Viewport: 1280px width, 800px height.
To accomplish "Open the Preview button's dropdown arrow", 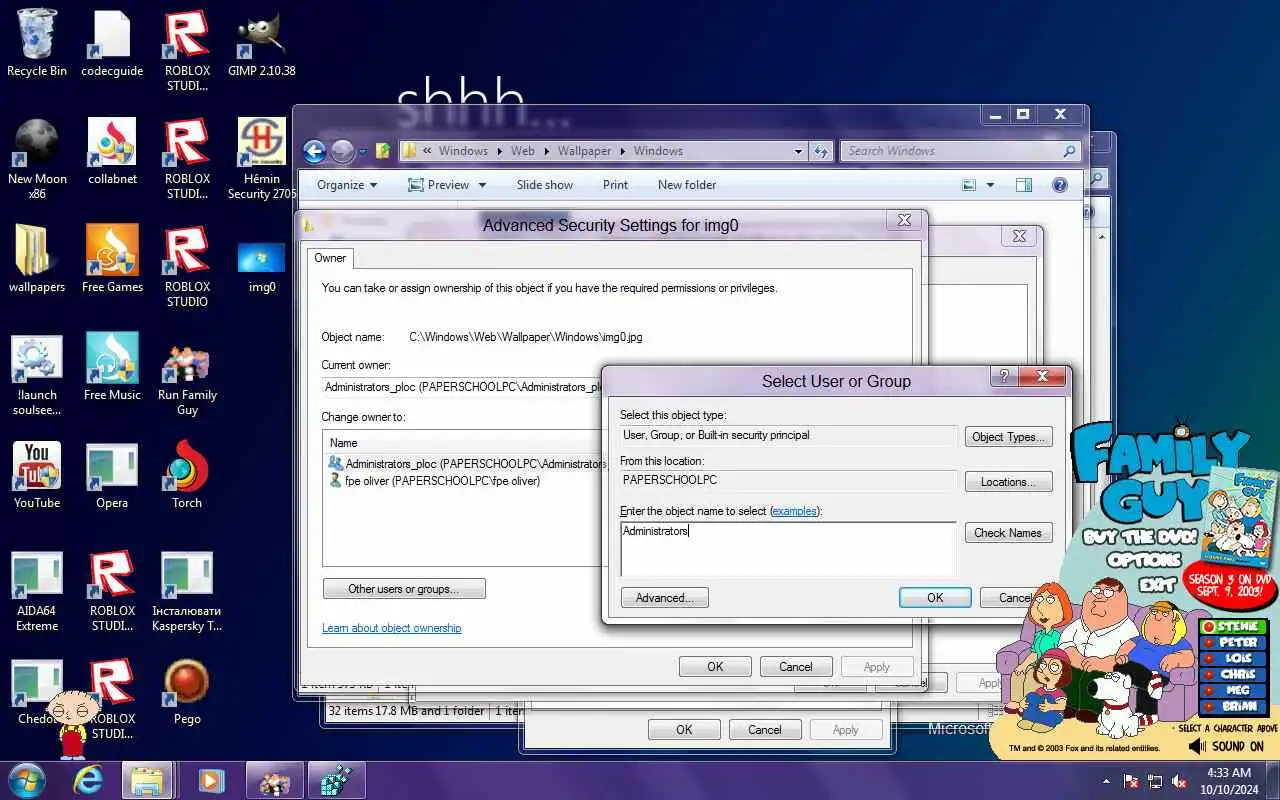I will click(482, 185).
